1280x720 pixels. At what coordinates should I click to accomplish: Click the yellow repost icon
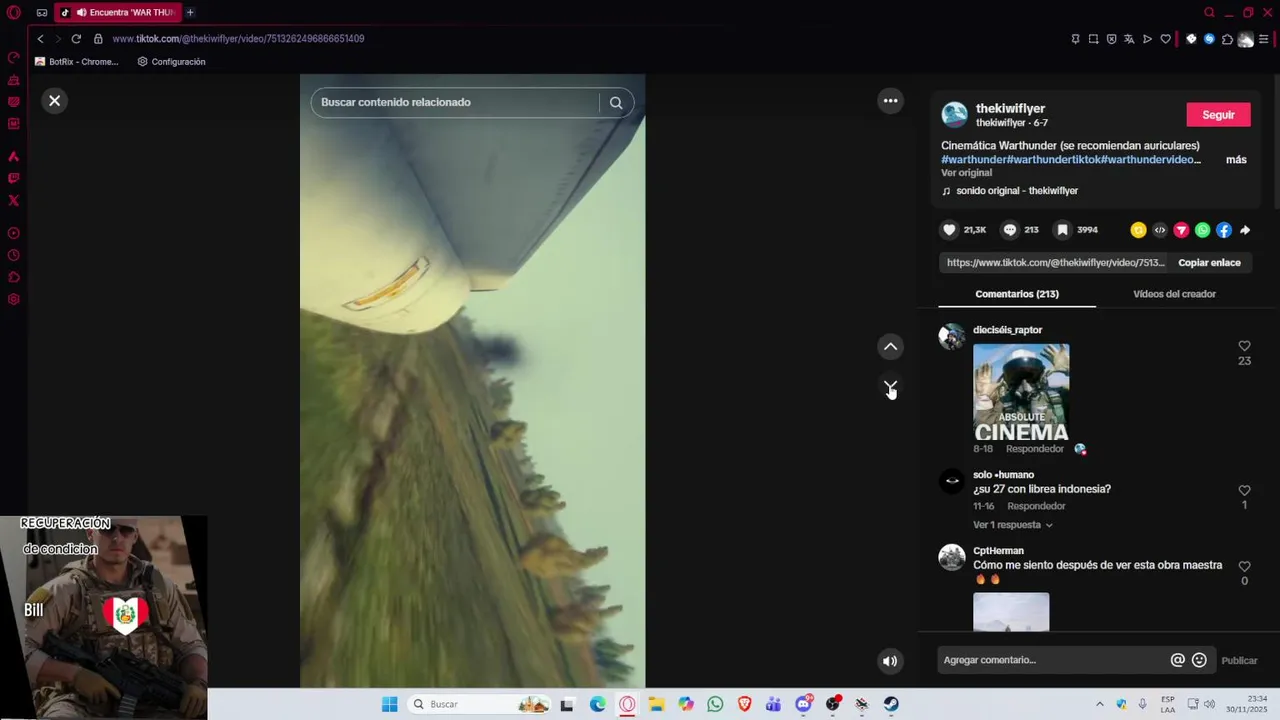pyautogui.click(x=1138, y=230)
